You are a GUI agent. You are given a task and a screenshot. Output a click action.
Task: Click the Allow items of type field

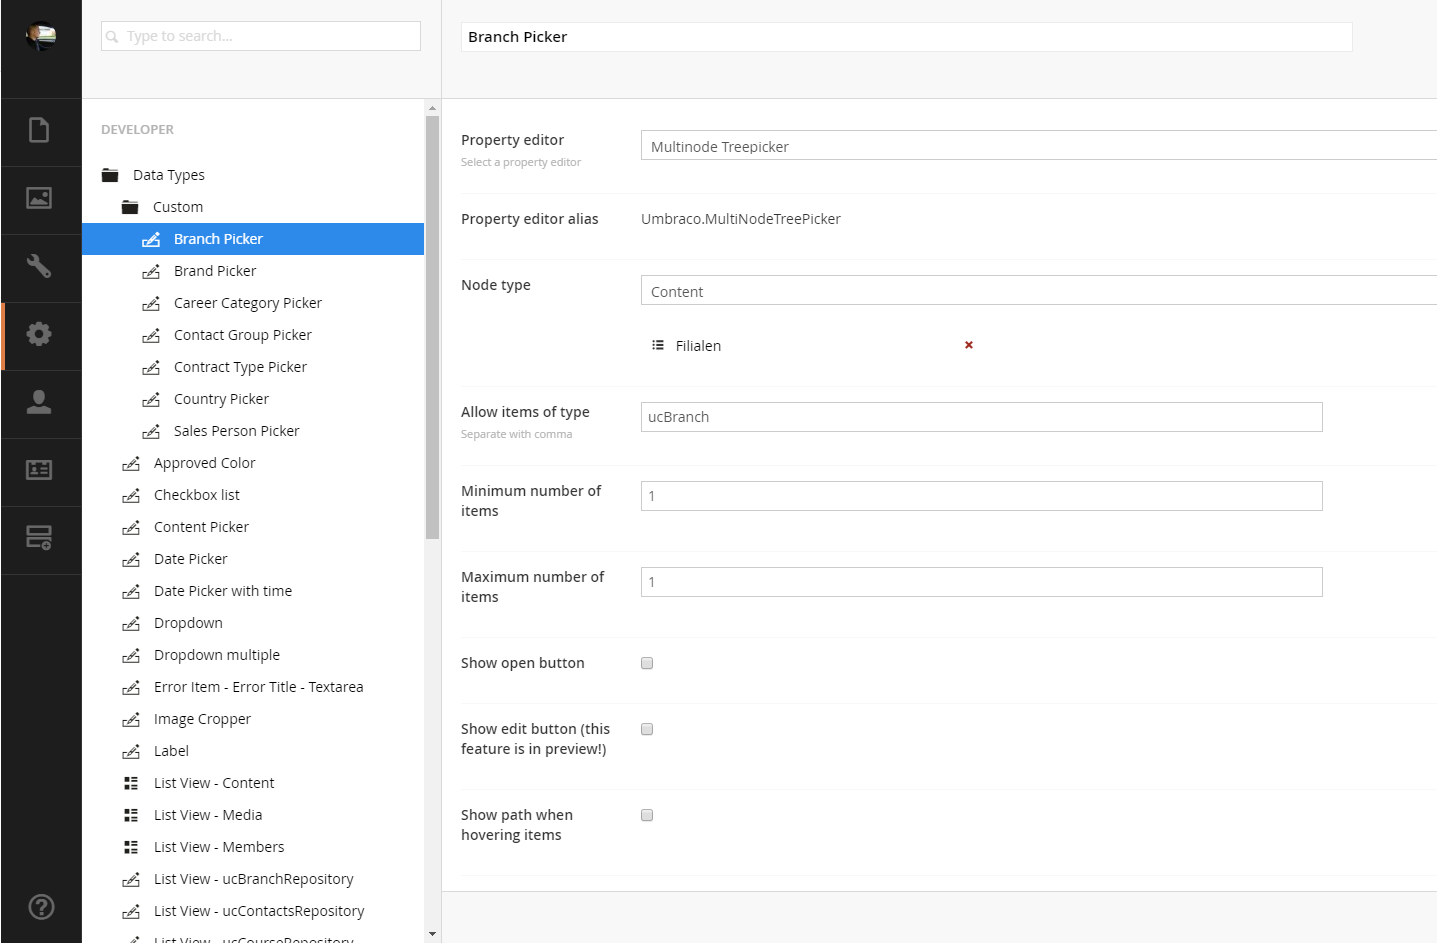coord(981,417)
